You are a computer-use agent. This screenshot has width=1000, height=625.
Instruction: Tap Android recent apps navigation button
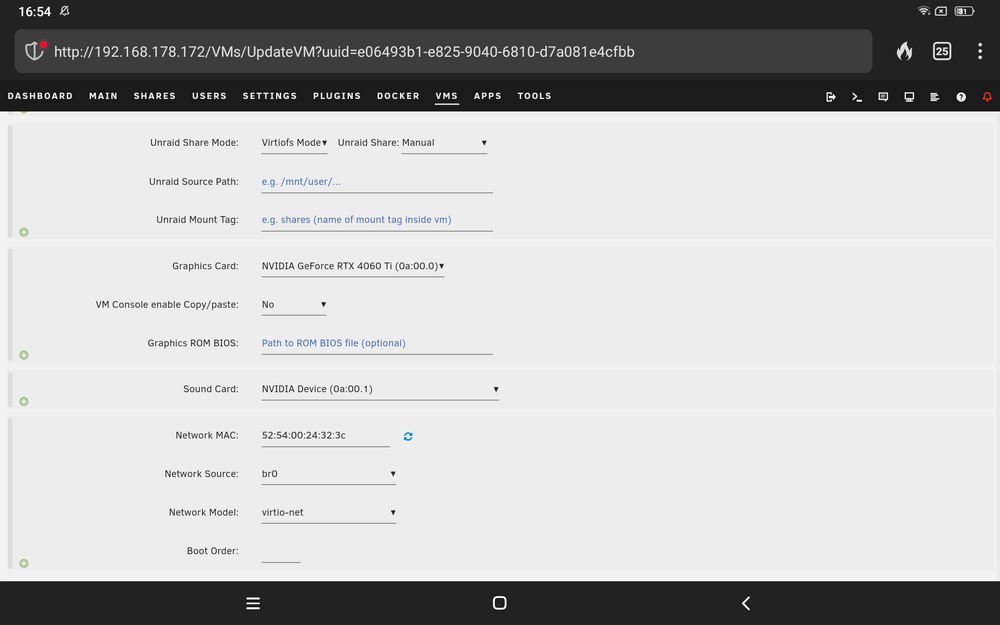click(x=253, y=603)
